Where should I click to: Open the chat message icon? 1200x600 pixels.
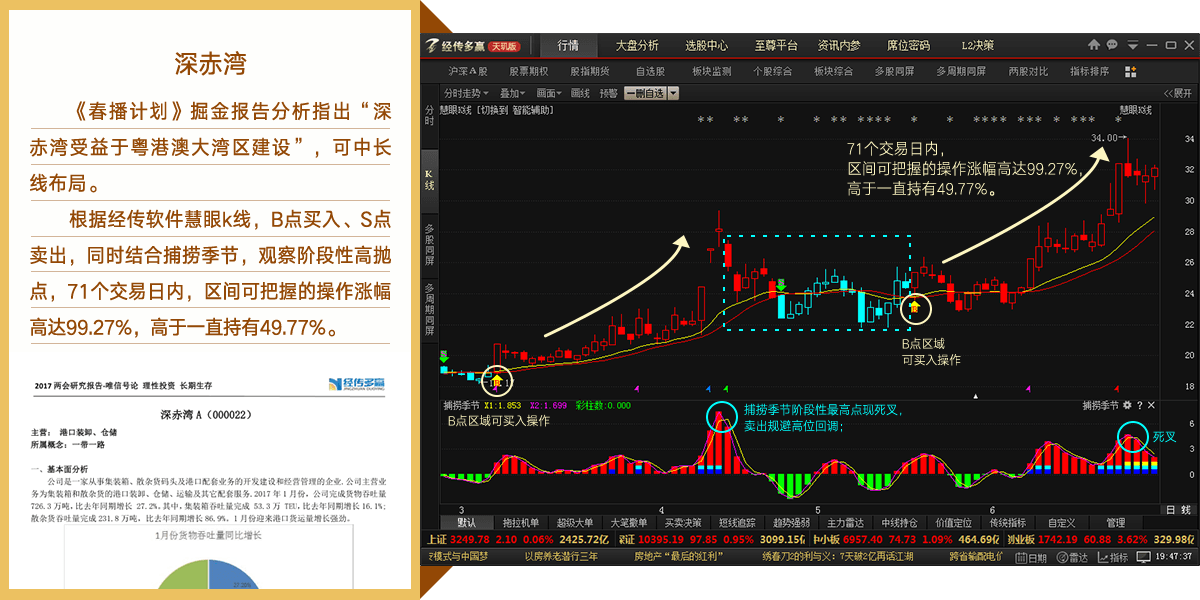coord(1111,45)
